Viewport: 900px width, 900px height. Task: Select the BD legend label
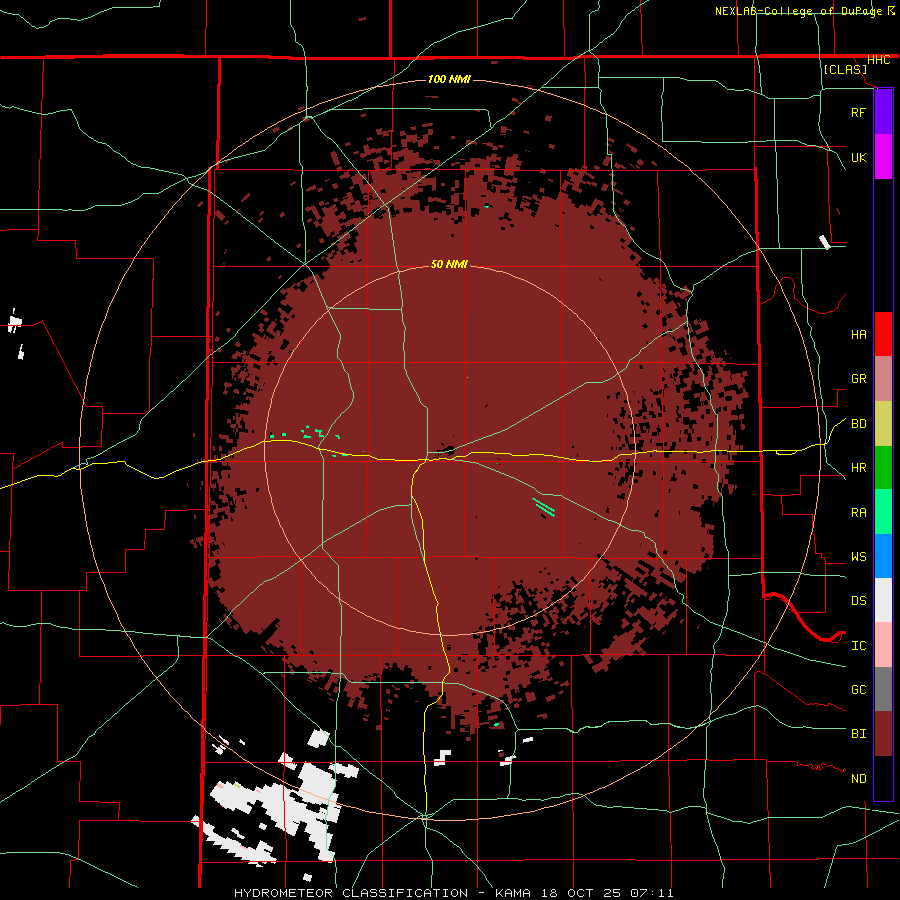858,424
